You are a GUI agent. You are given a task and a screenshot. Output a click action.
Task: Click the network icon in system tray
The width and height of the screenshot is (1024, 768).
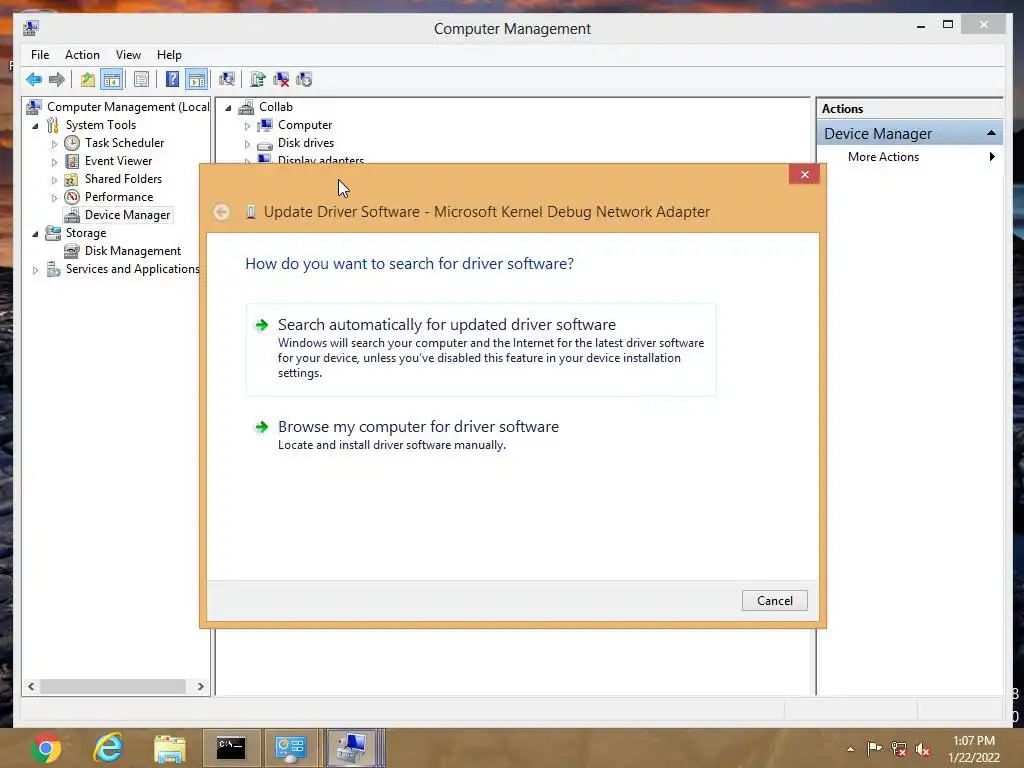point(899,749)
